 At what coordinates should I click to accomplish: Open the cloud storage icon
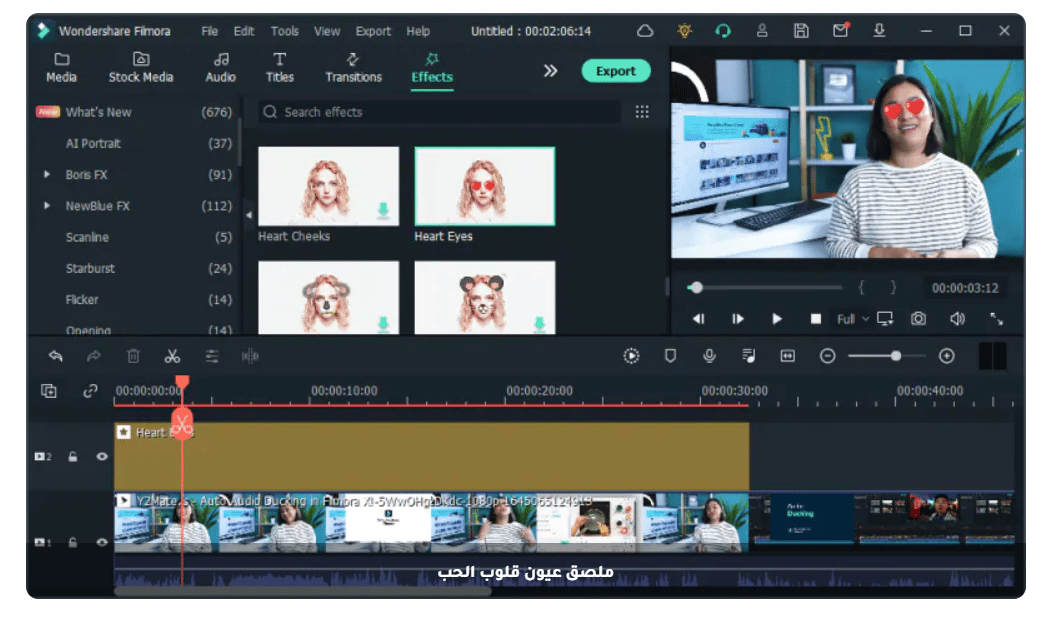[644, 31]
